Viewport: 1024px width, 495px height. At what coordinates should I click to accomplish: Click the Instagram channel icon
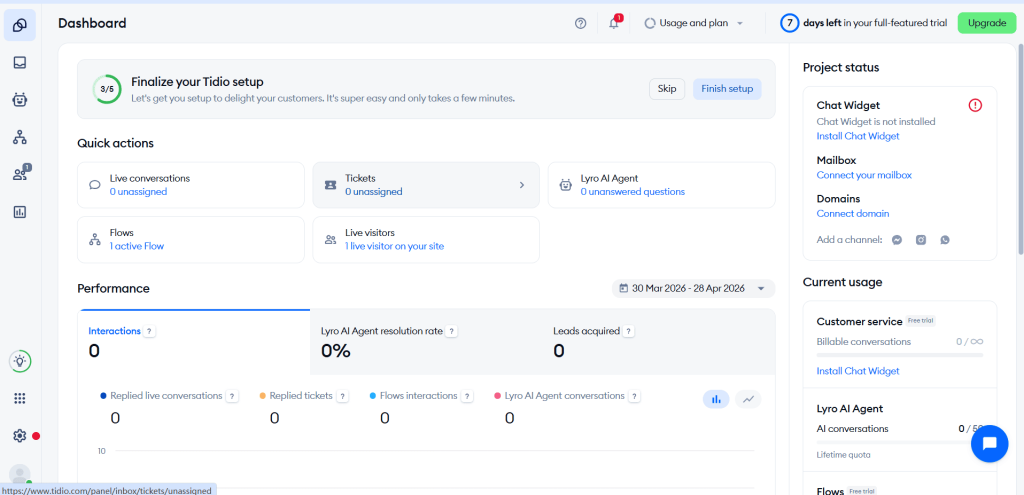pyautogui.click(x=921, y=240)
